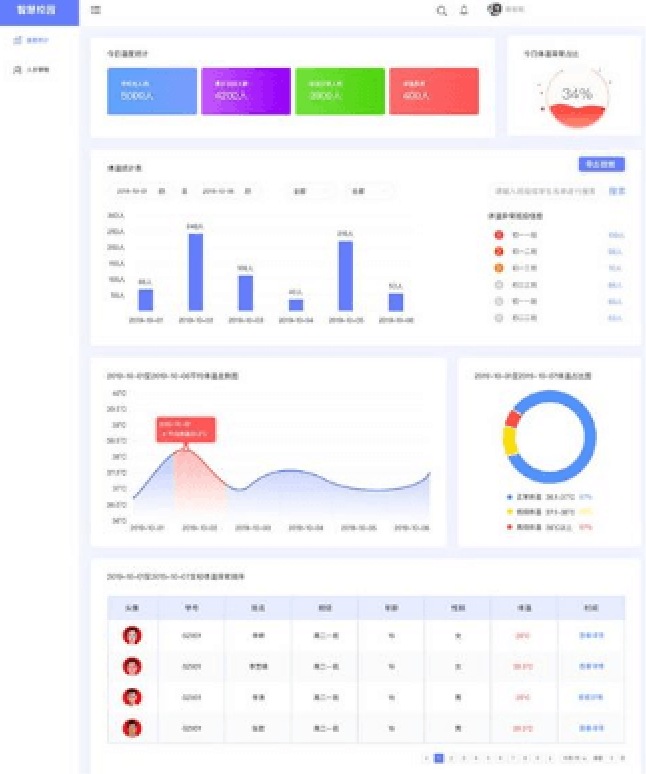Screen dimensions: 646x774
Task: Select page 1 in the table pagination
Action: click(x=438, y=758)
